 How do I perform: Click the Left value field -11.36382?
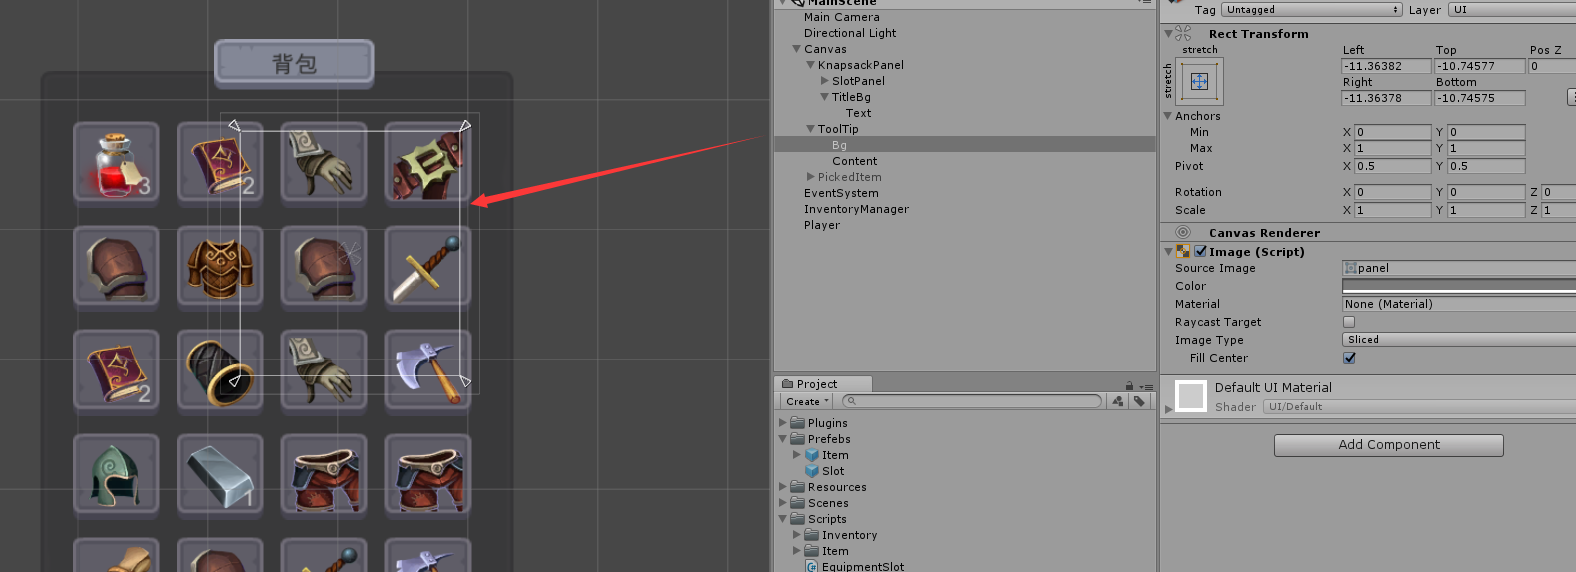click(x=1386, y=66)
